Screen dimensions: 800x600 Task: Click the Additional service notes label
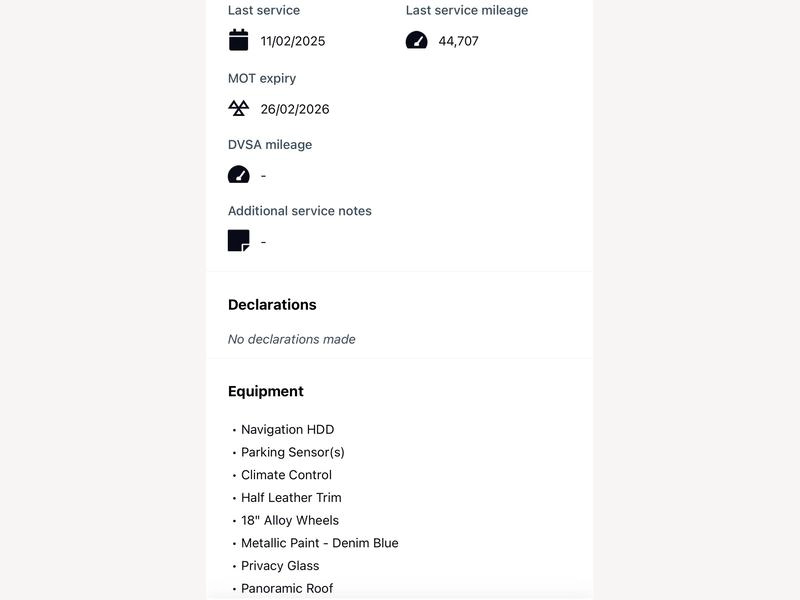click(x=299, y=211)
